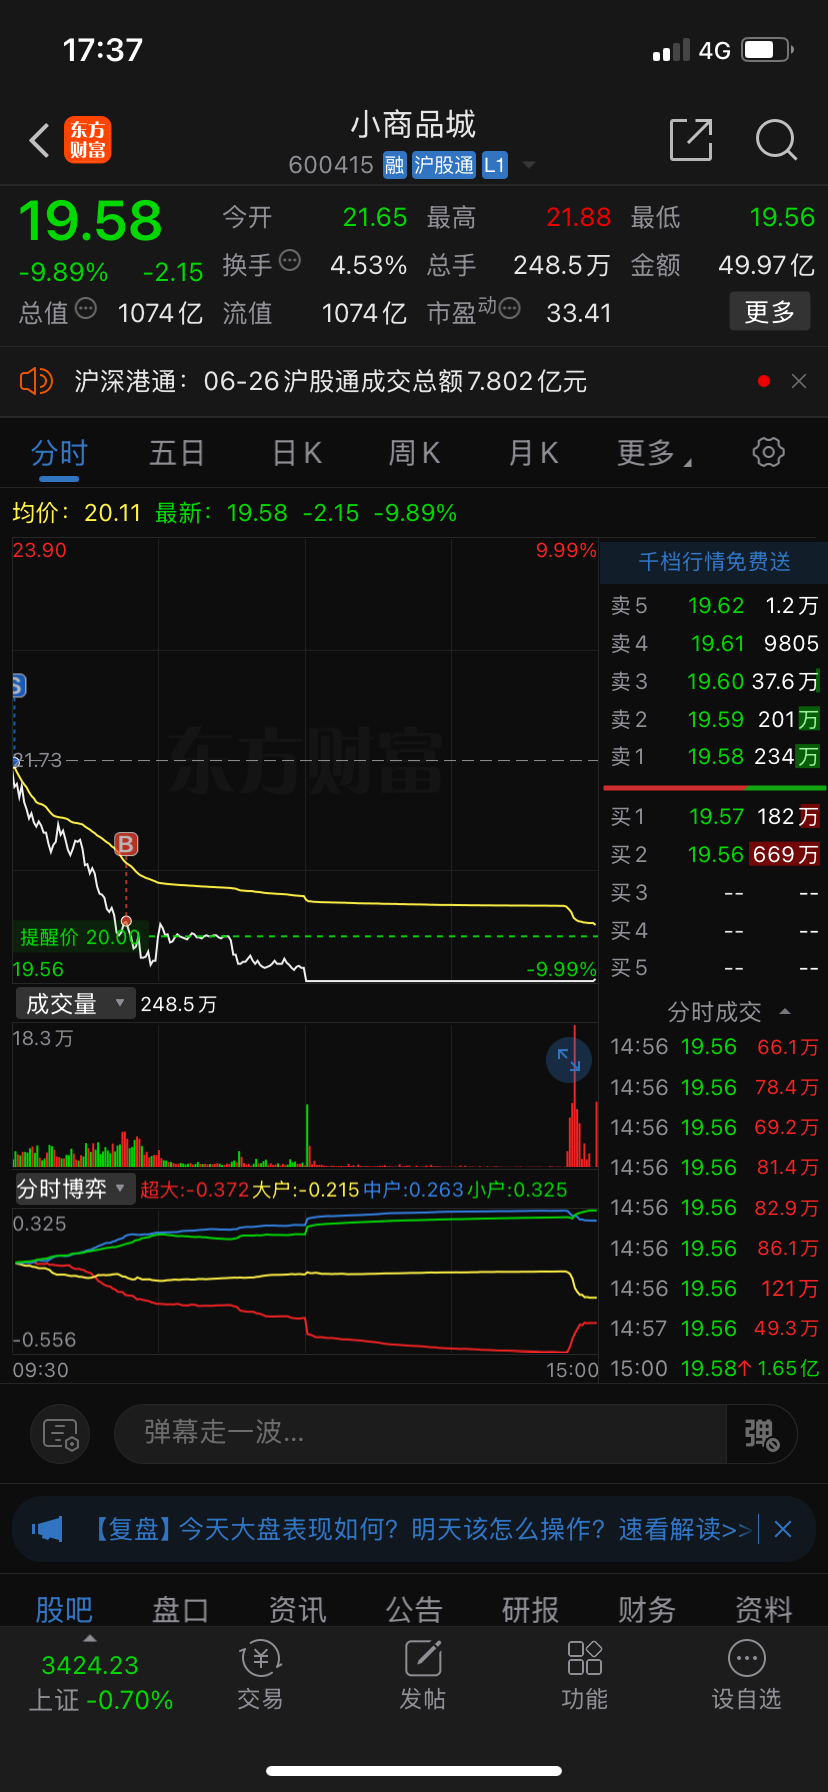Select the 盘口 tab
The image size is (828, 1792).
point(180,1609)
